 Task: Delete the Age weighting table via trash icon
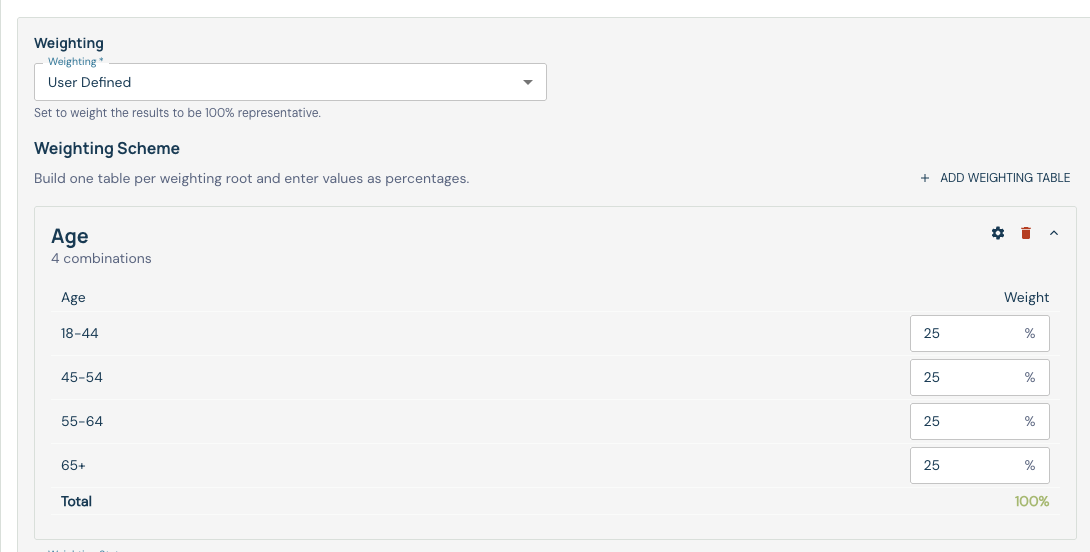tap(1025, 233)
